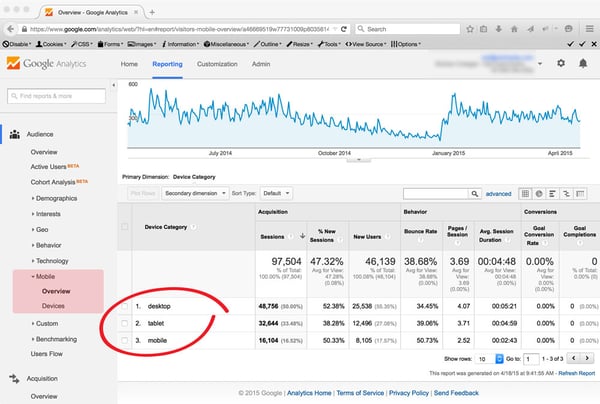Click the Audience section people icon
600x404 pixels.
[15, 134]
